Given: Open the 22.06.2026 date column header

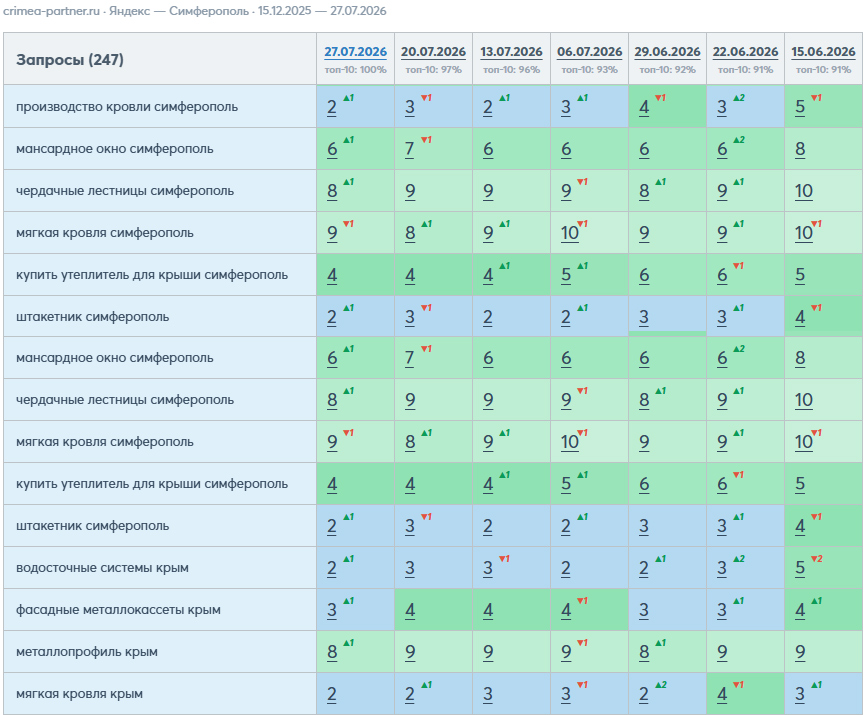Looking at the screenshot, I should click(x=745, y=52).
